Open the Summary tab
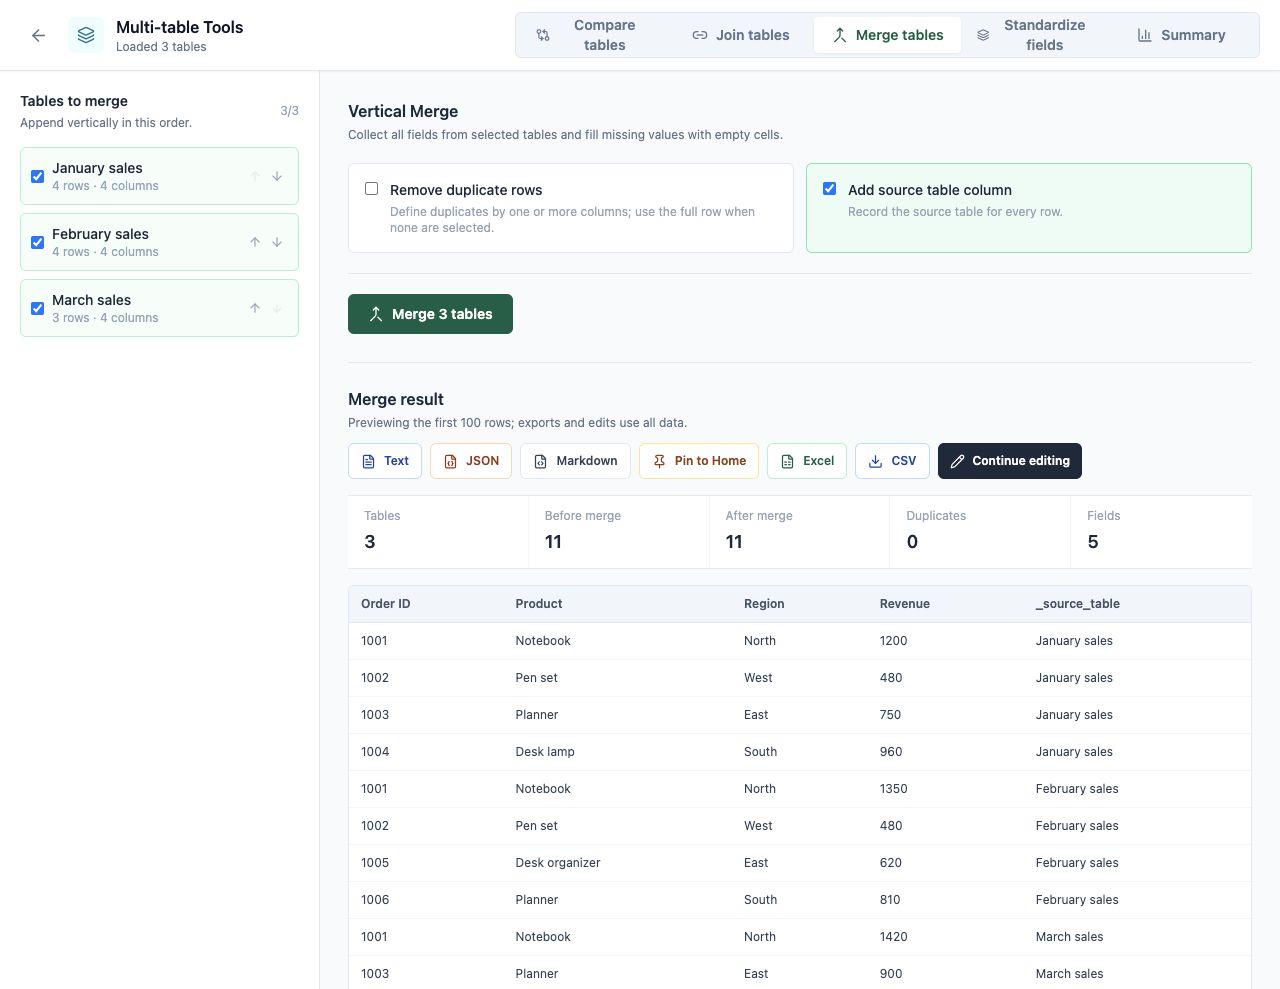 click(x=1182, y=35)
